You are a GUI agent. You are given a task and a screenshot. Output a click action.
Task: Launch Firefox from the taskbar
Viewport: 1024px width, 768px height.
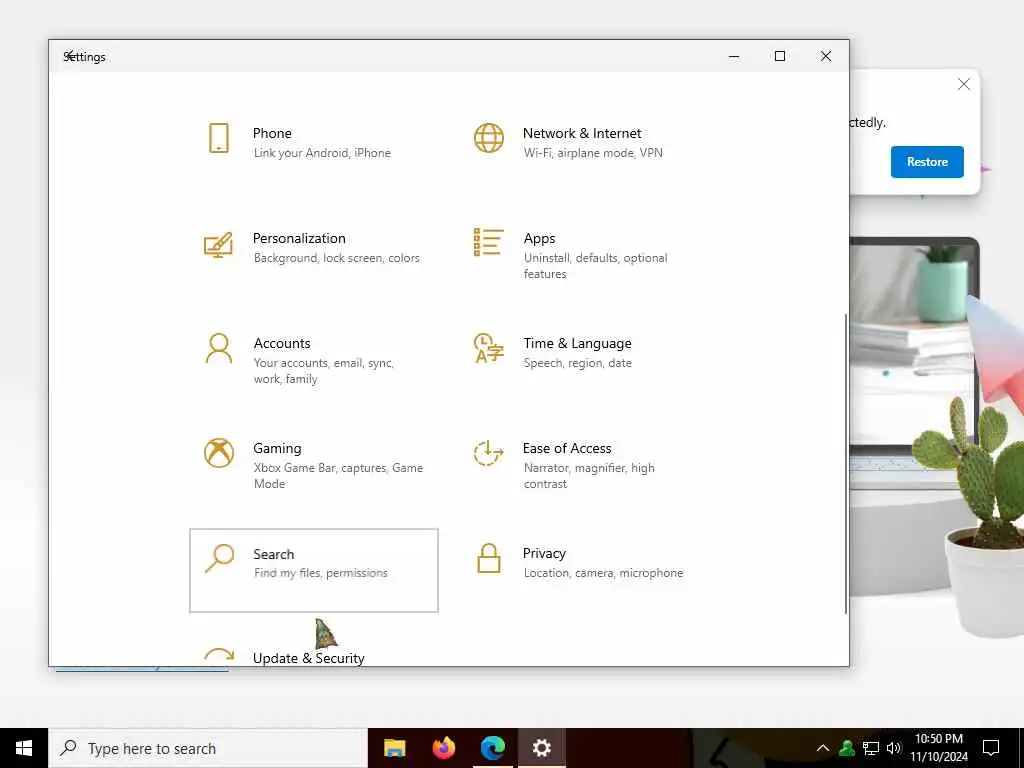pyautogui.click(x=444, y=748)
